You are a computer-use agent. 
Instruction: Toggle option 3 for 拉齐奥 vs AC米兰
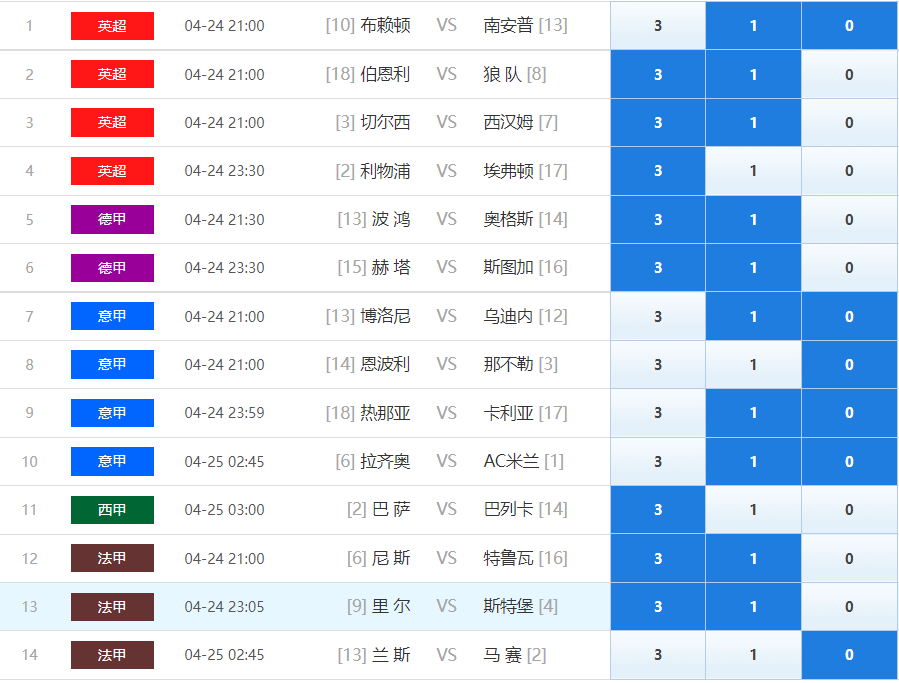pyautogui.click(x=658, y=462)
